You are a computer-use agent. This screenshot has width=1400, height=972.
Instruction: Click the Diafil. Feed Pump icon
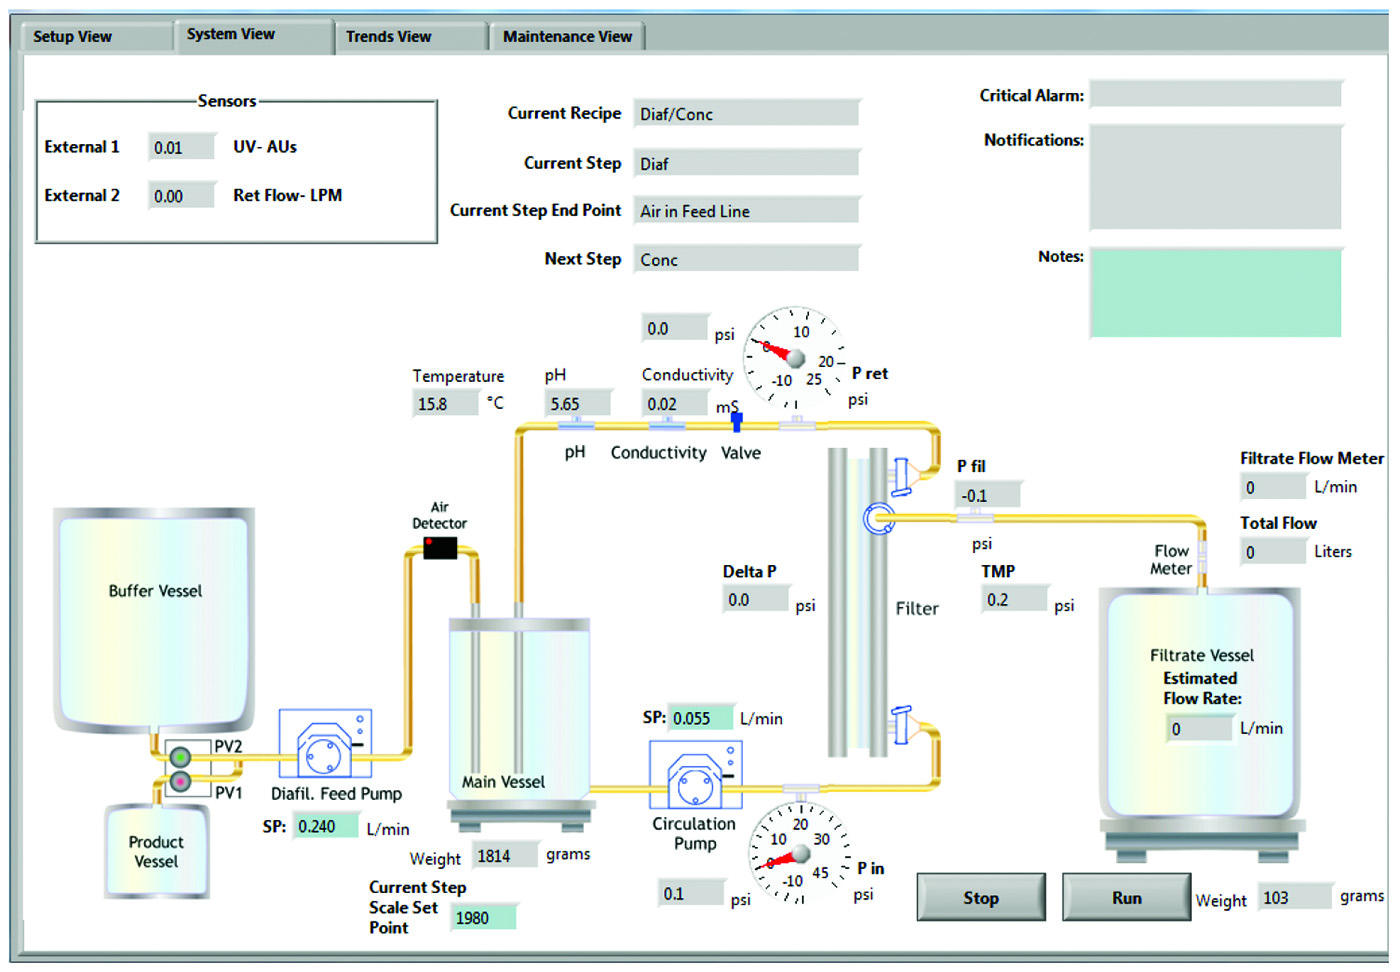[325, 745]
